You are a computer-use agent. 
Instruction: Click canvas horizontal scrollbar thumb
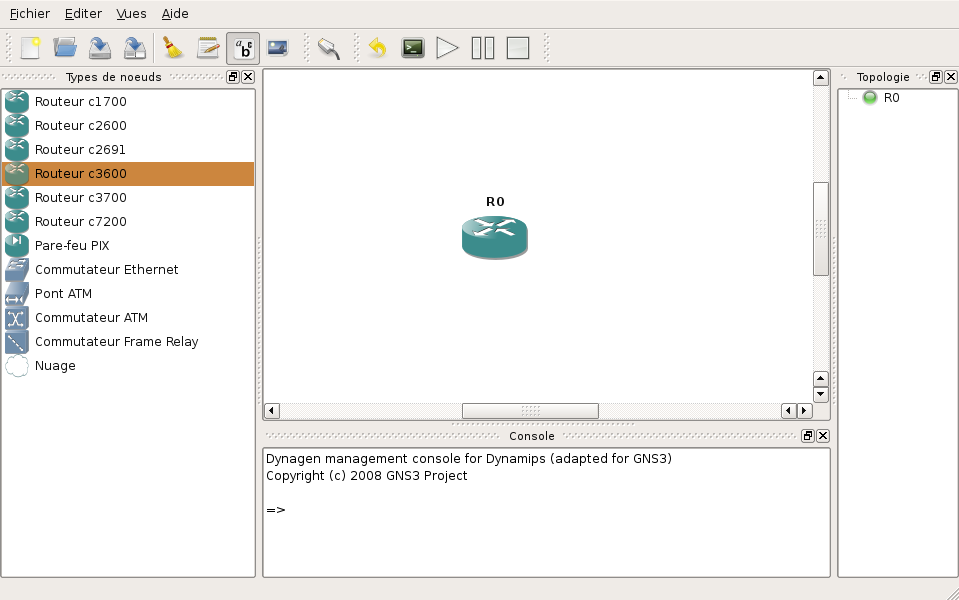(x=530, y=410)
